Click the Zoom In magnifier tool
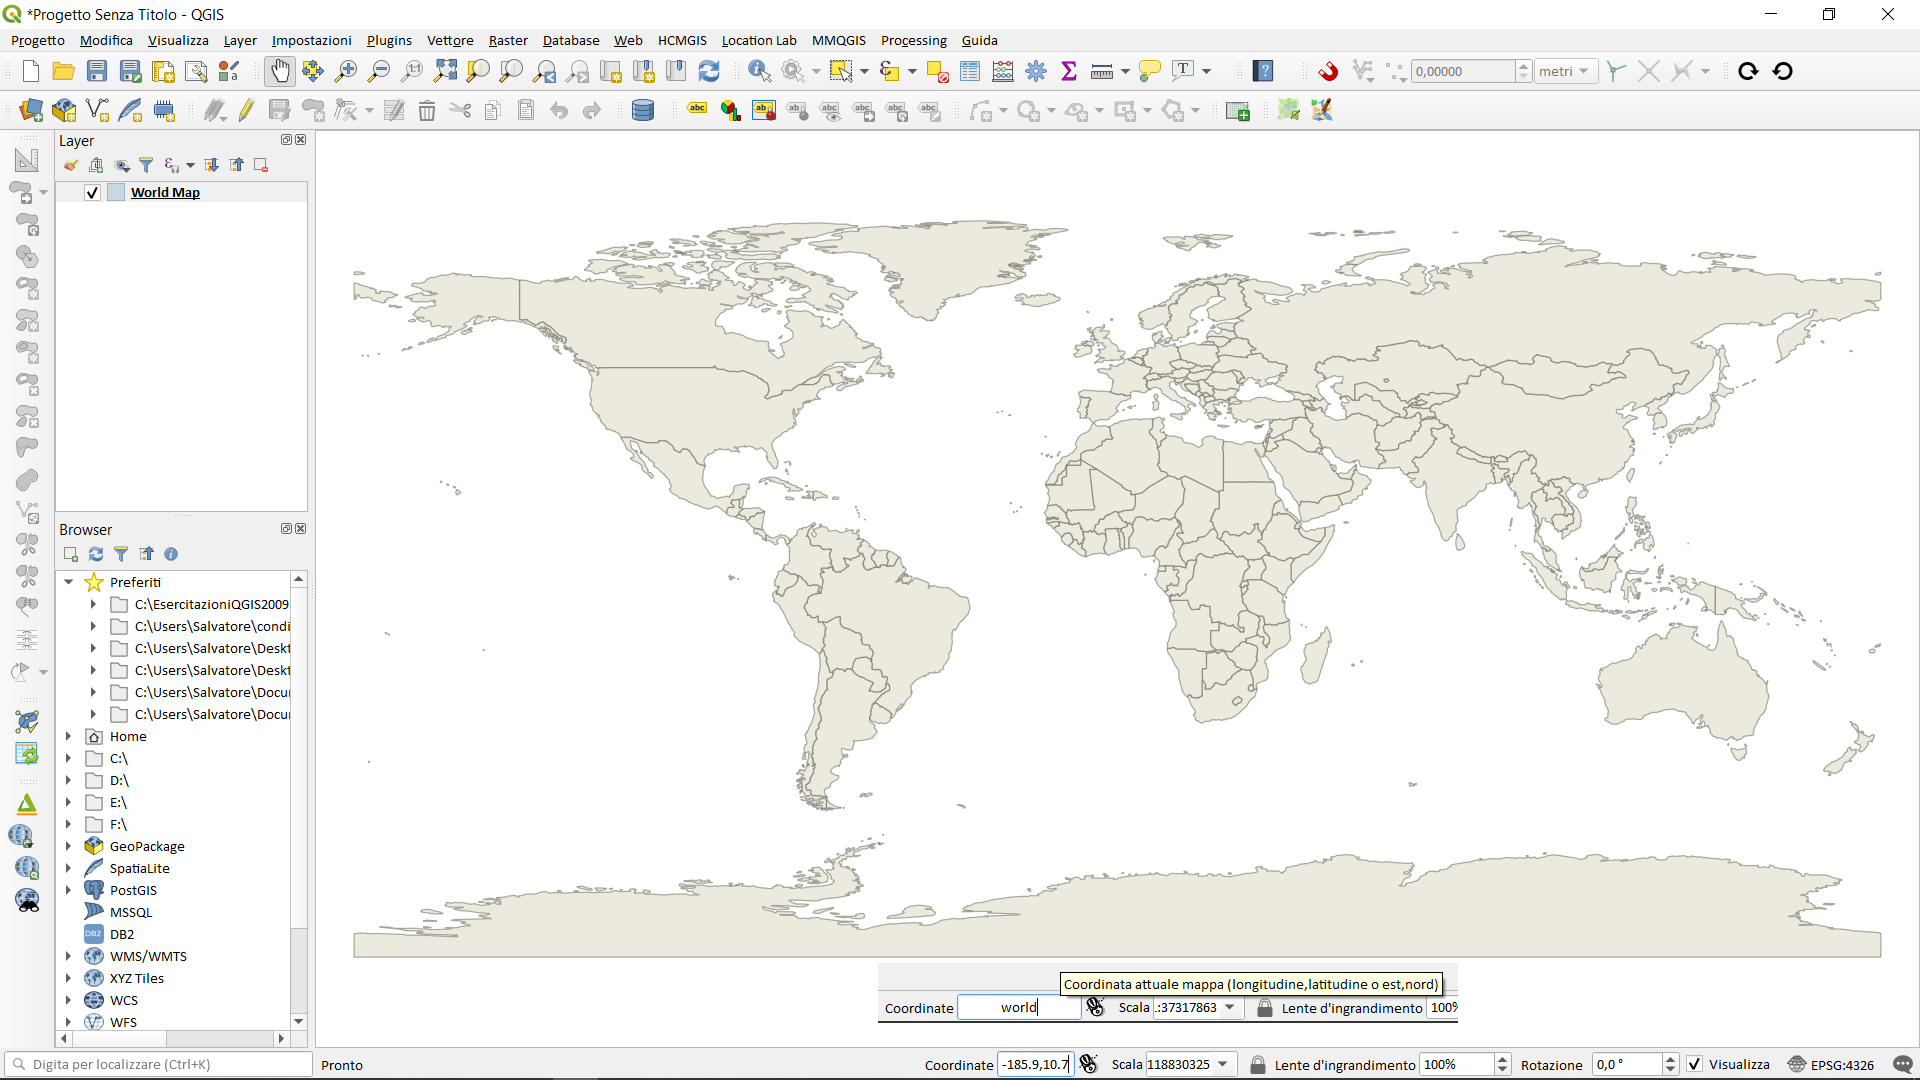The width and height of the screenshot is (1920, 1080). coord(346,71)
